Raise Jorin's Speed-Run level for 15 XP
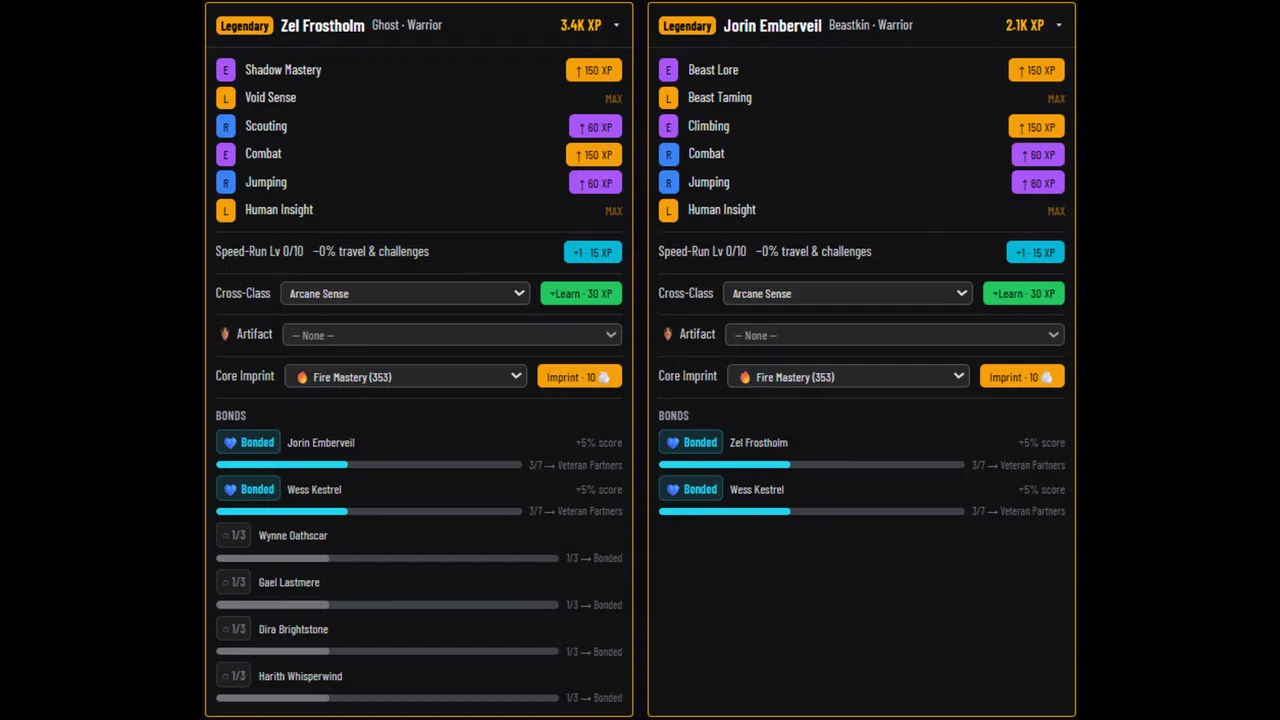This screenshot has width=1280, height=720. pos(1036,252)
